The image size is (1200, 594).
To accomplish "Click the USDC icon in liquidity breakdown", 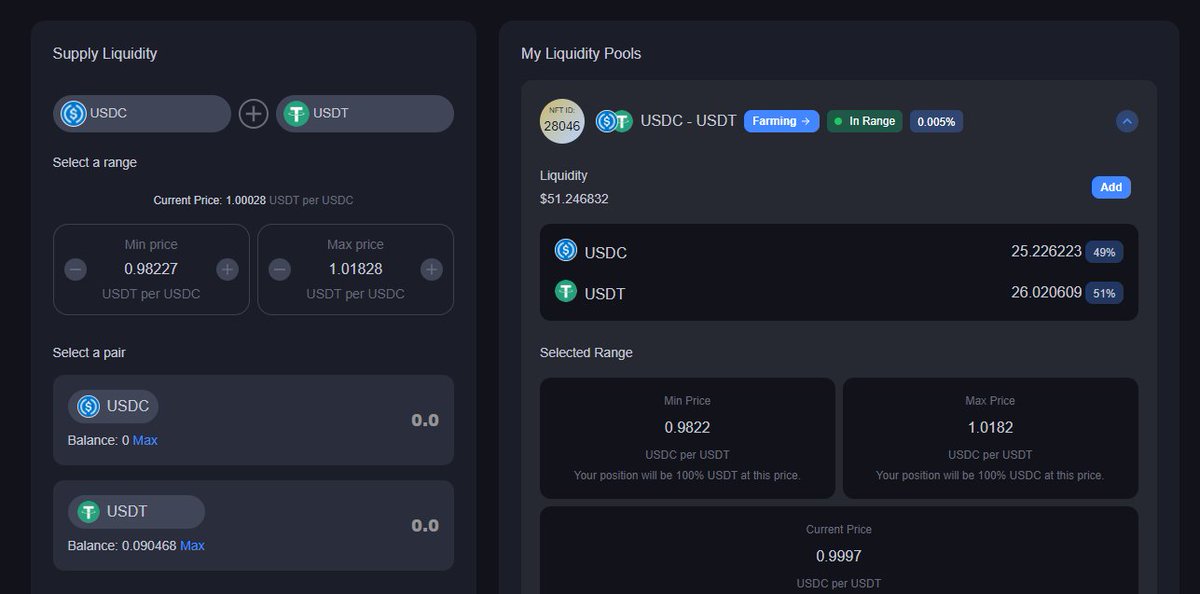I will 566,250.
